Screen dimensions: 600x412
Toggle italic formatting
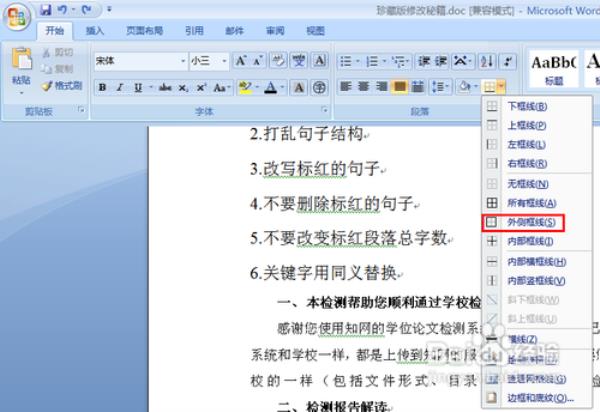pyautogui.click(x=120, y=88)
